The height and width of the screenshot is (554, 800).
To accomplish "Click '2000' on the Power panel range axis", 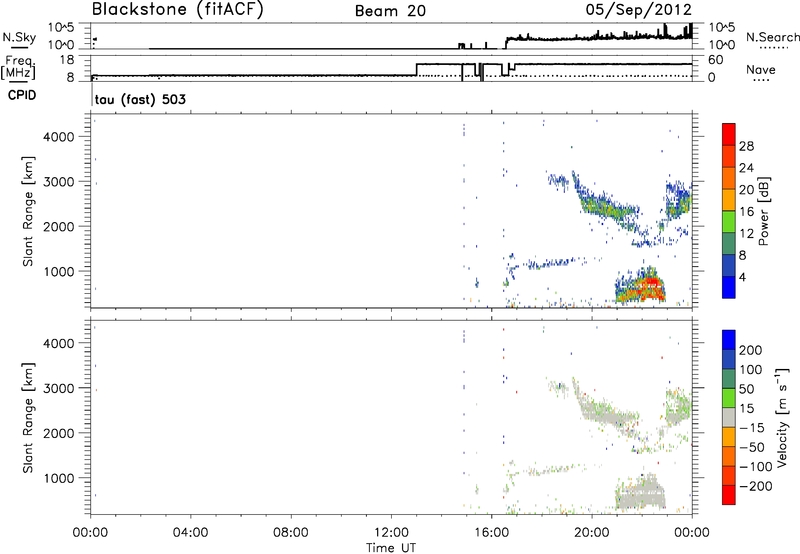I will point(59,226).
